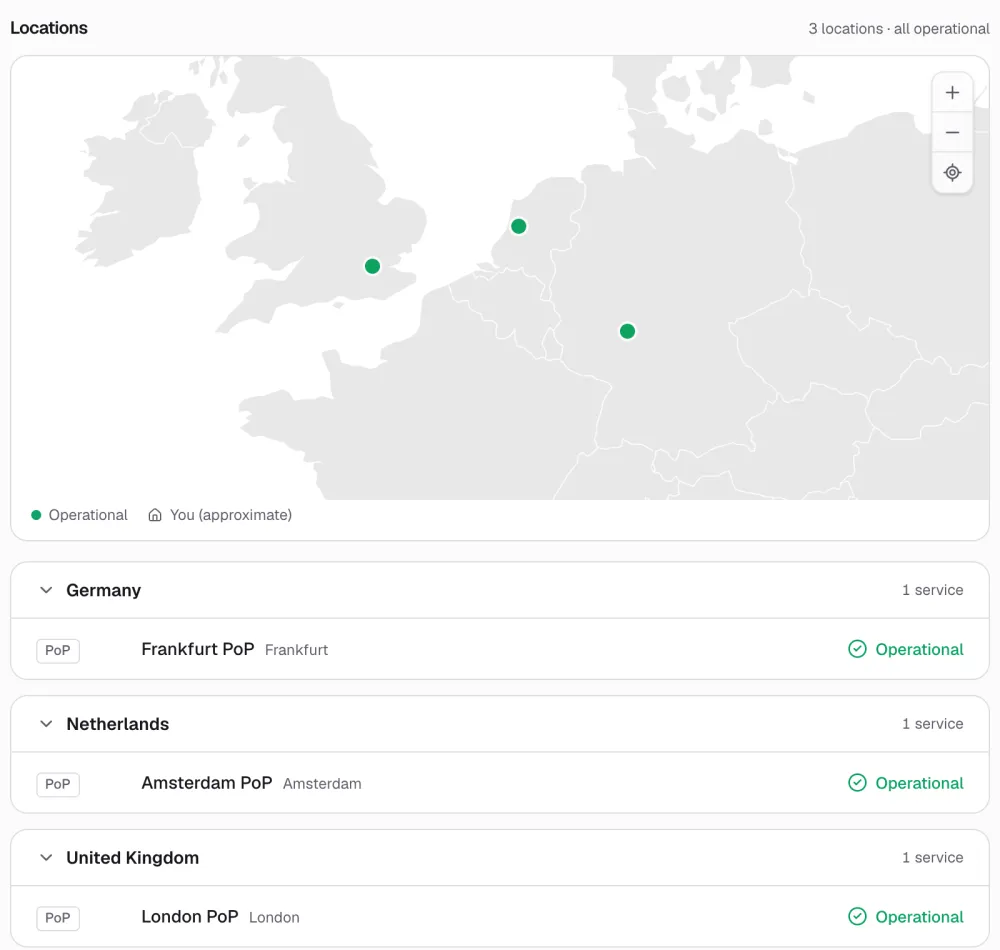Viewport: 1000px width, 950px height.
Task: Click the Locations heading
Action: click(x=49, y=28)
